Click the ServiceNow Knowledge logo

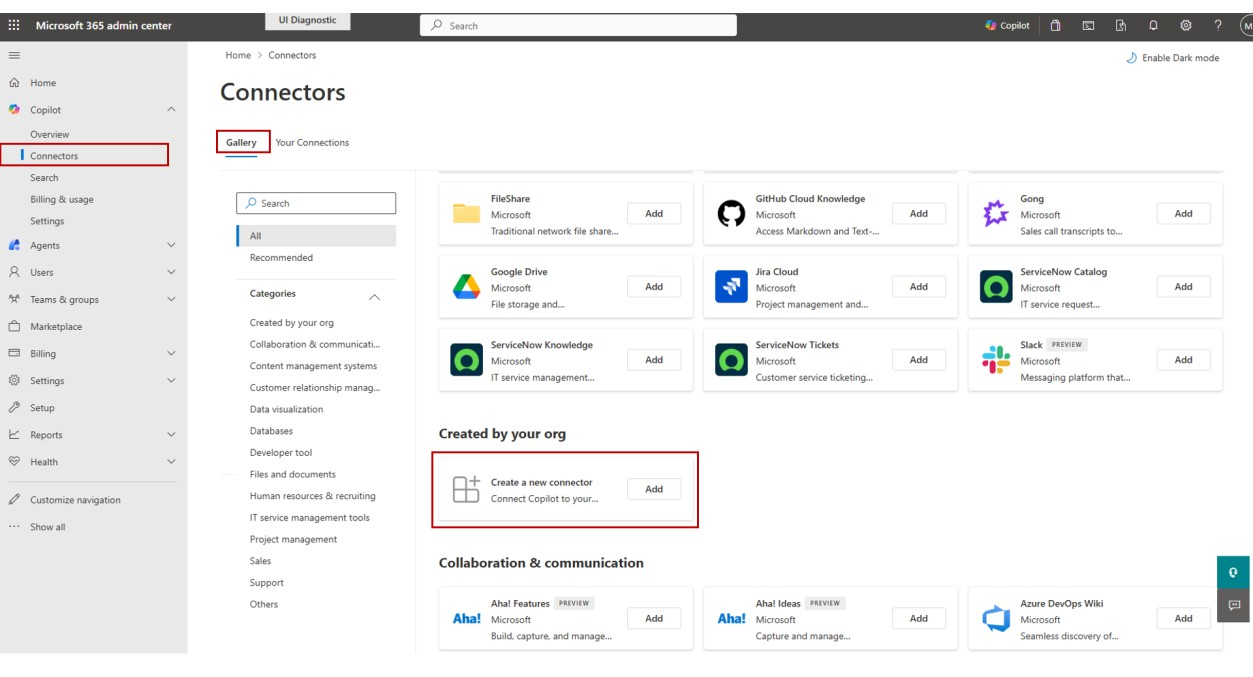(x=466, y=360)
